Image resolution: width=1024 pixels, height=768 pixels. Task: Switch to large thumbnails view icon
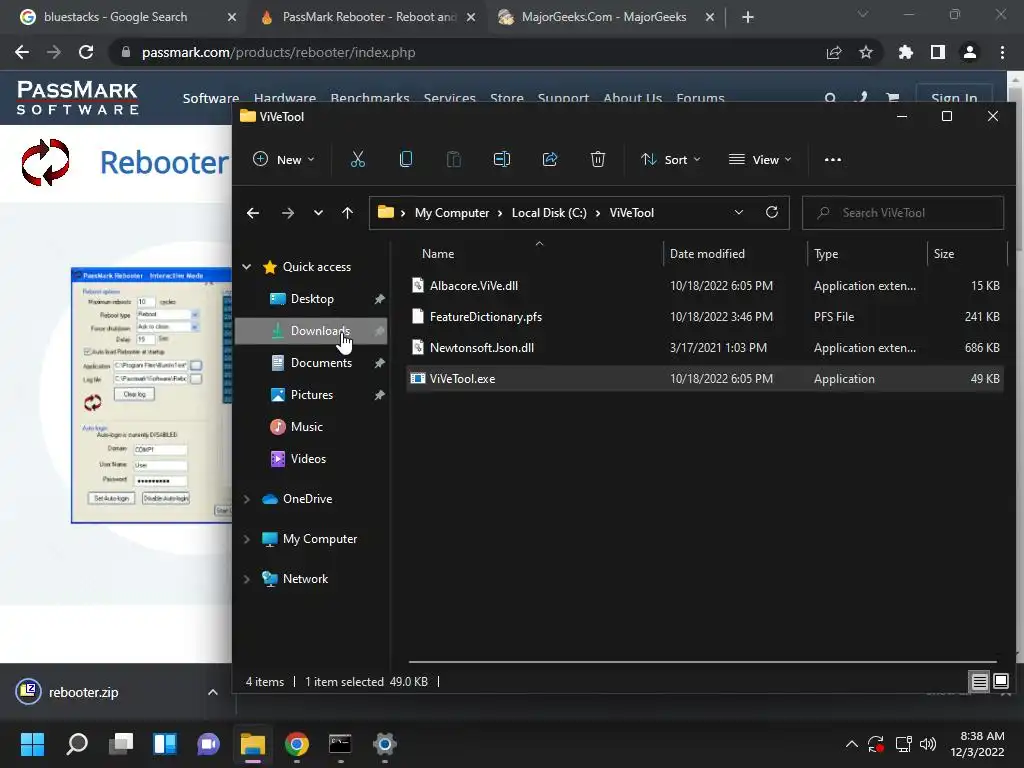[x=1001, y=682]
